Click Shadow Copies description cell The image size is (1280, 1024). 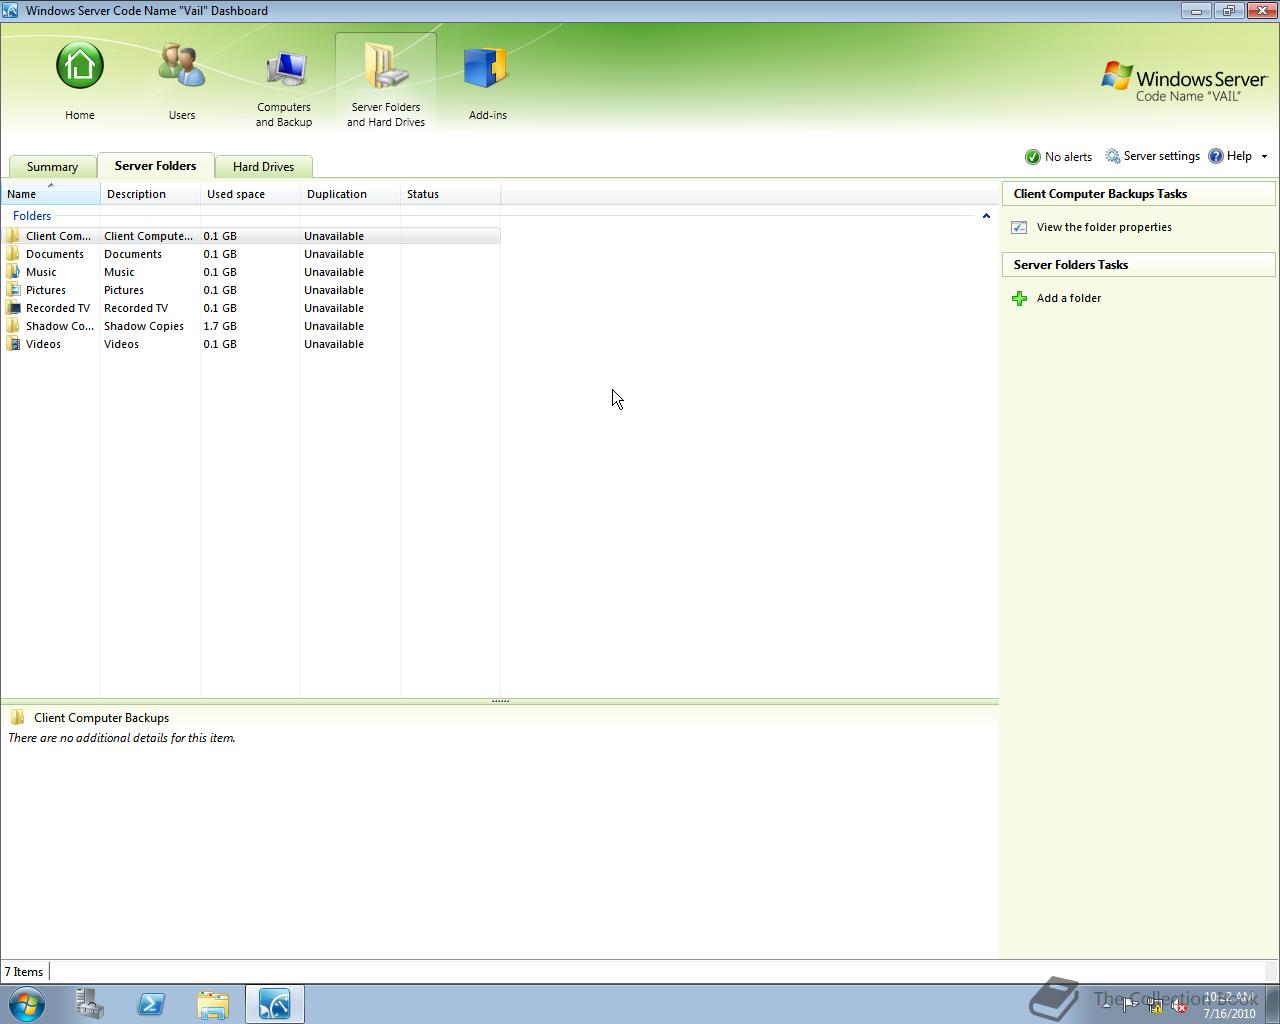[144, 326]
